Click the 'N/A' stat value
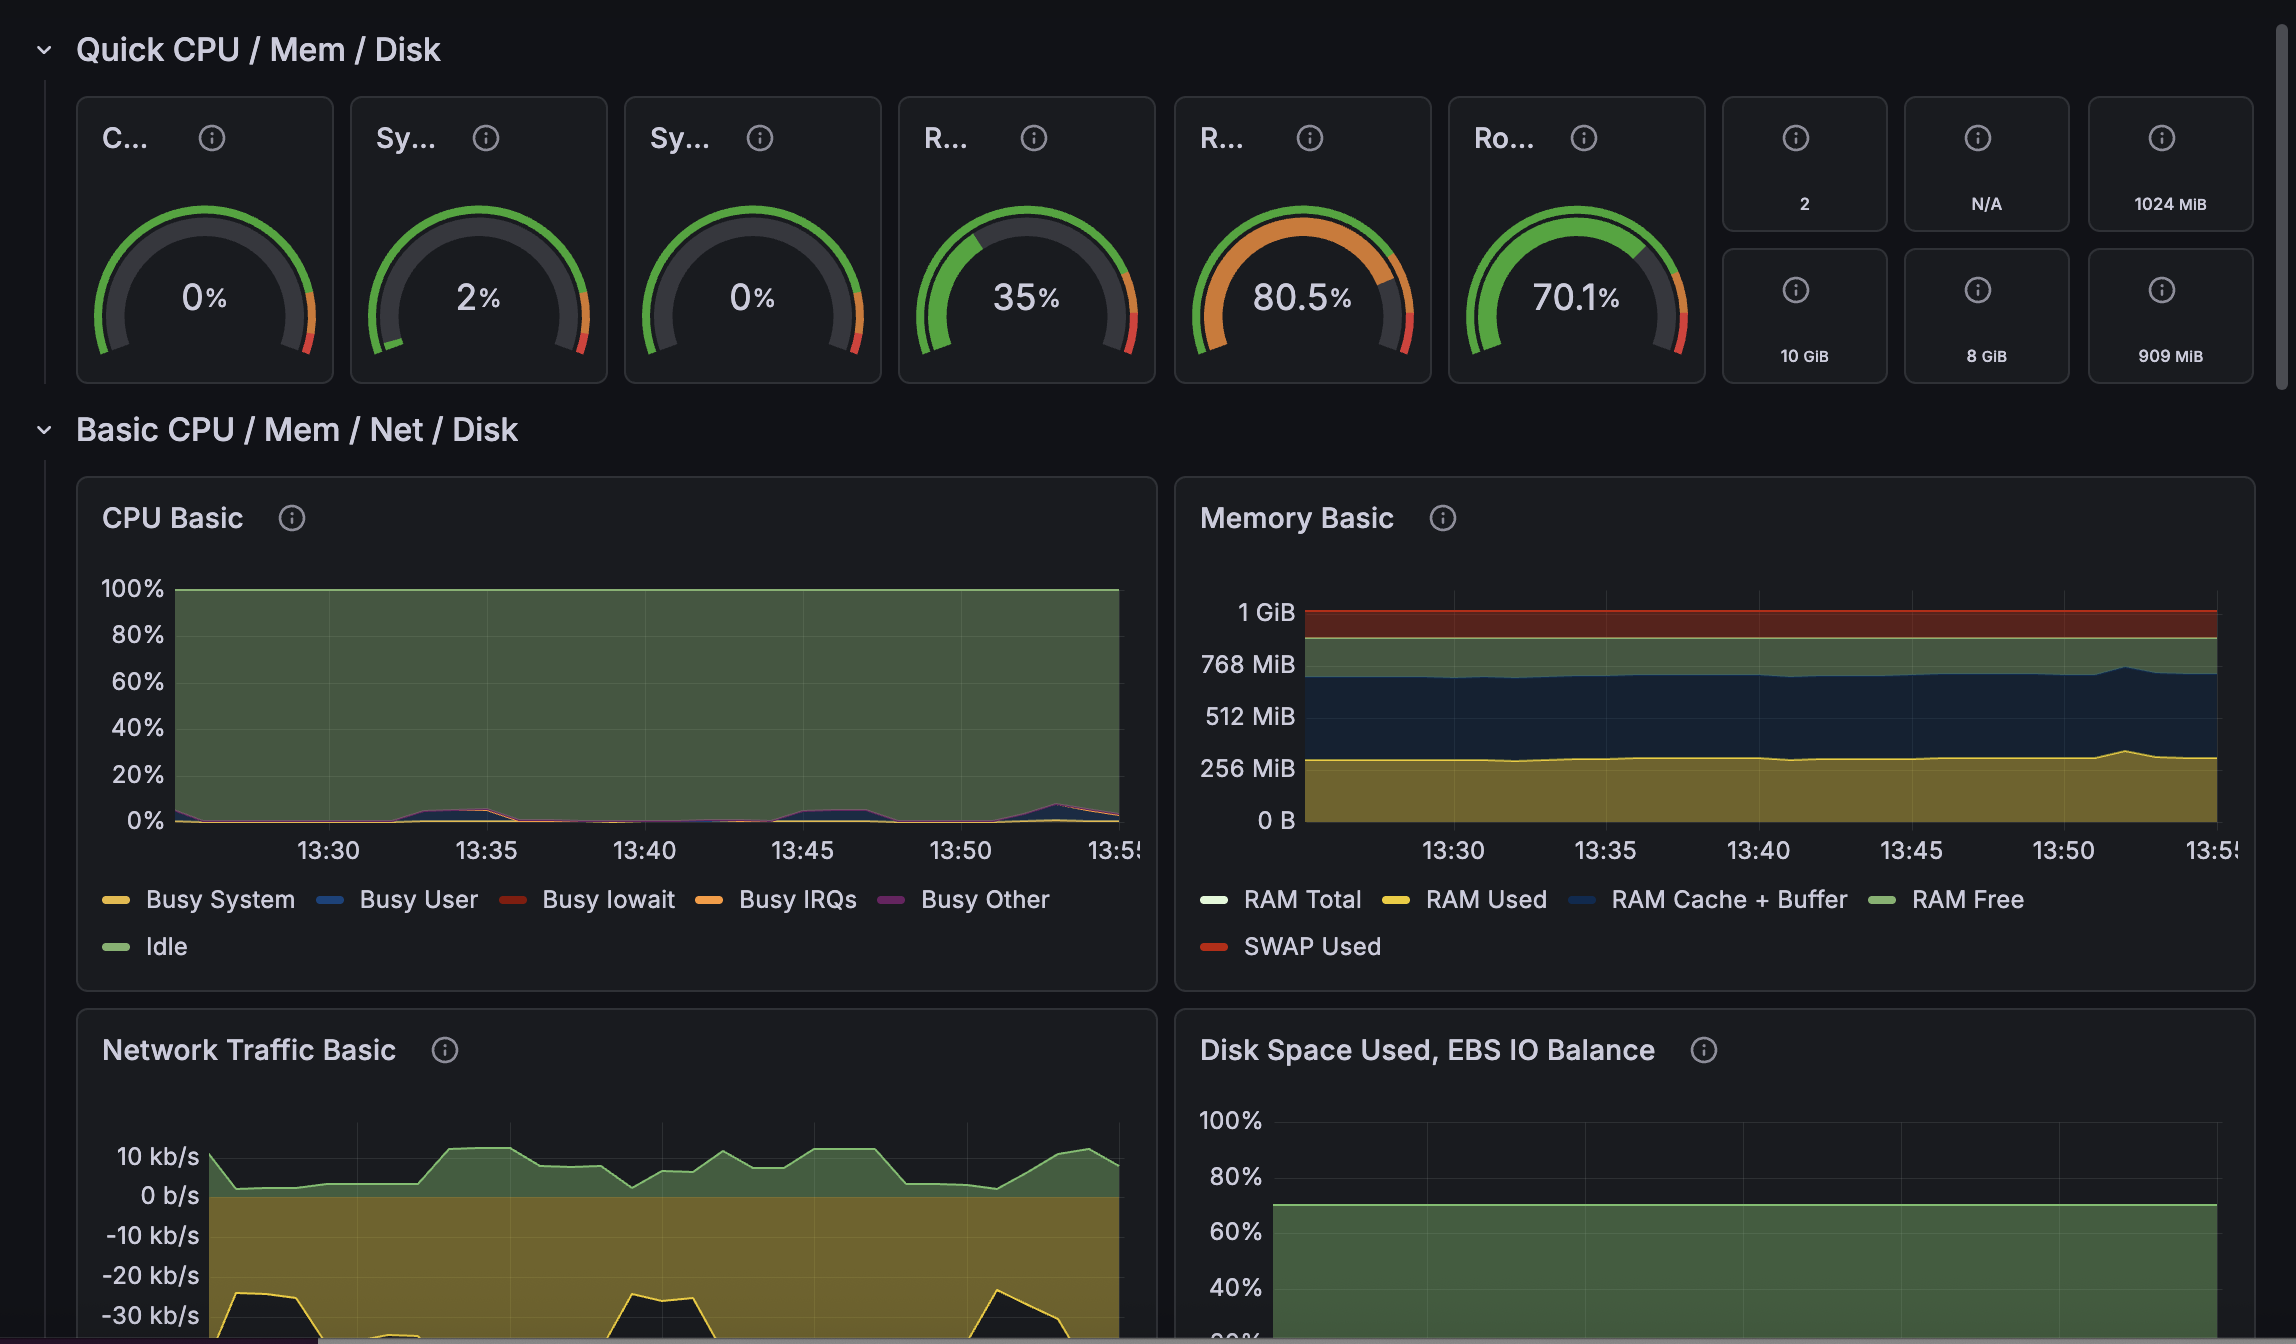 point(1986,204)
